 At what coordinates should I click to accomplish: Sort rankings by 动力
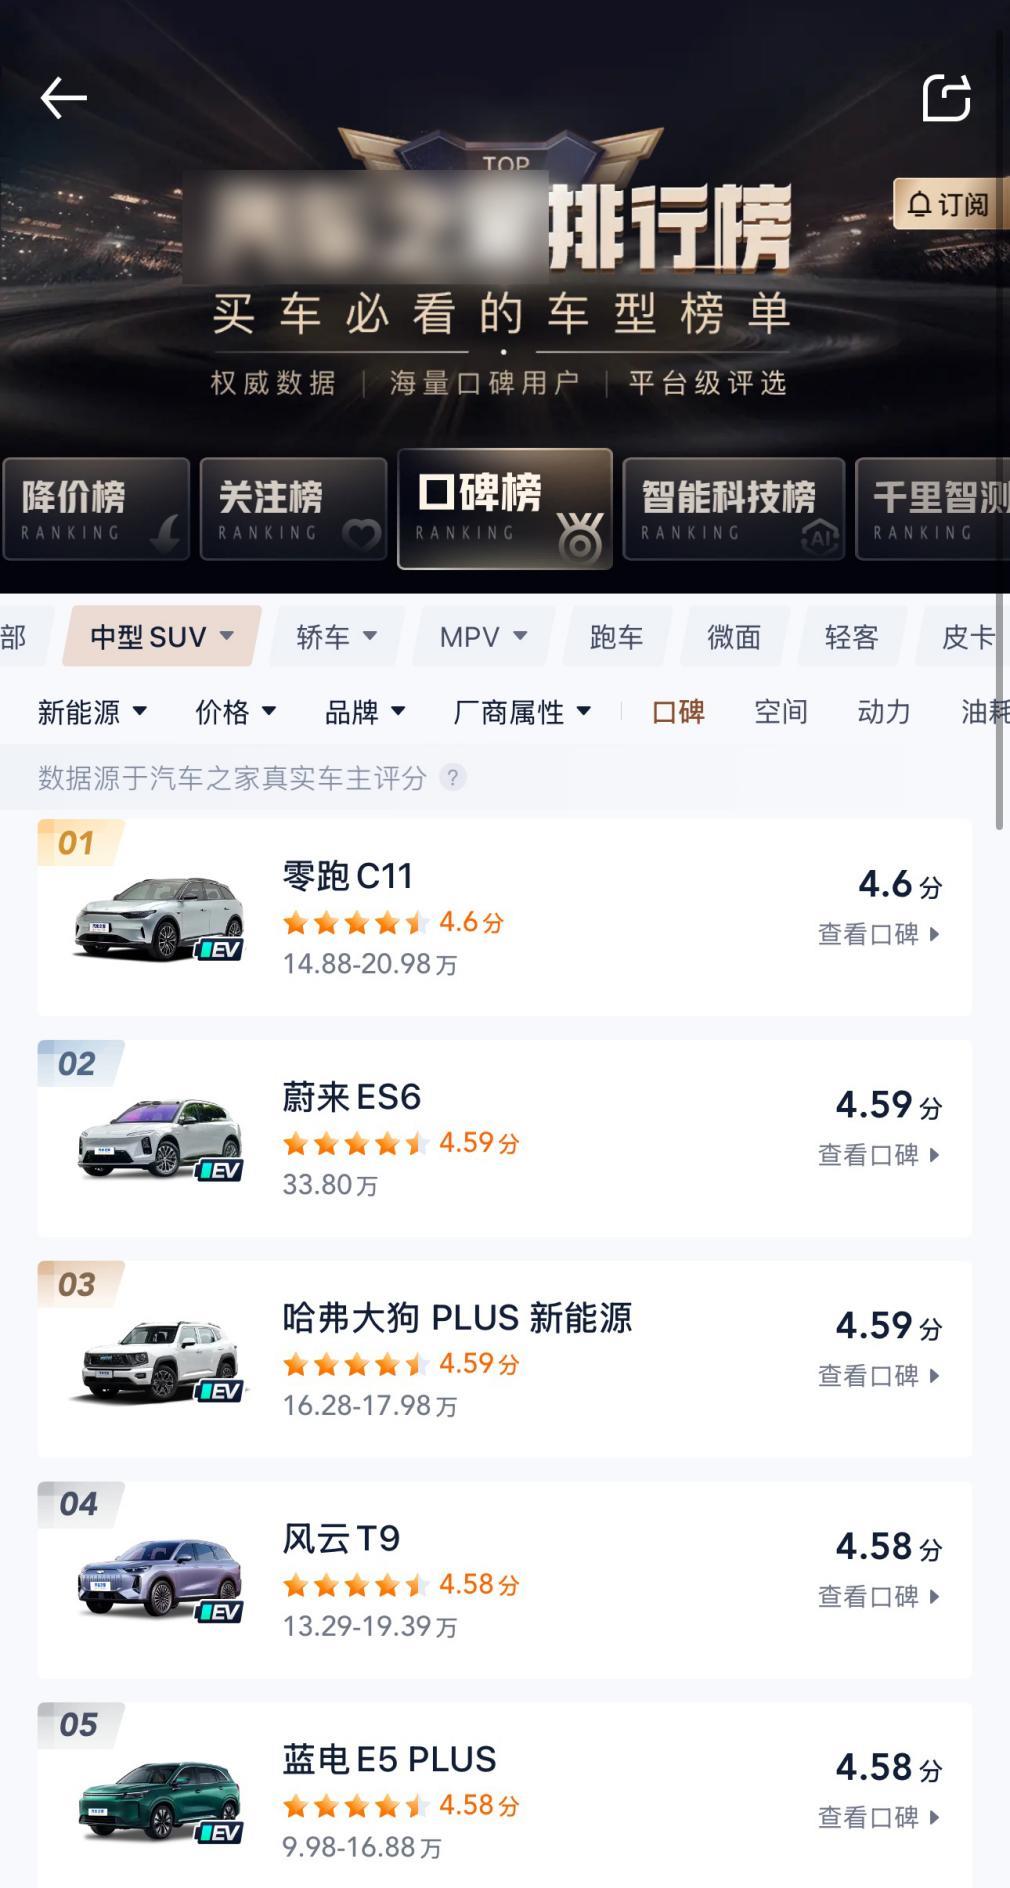(x=884, y=712)
